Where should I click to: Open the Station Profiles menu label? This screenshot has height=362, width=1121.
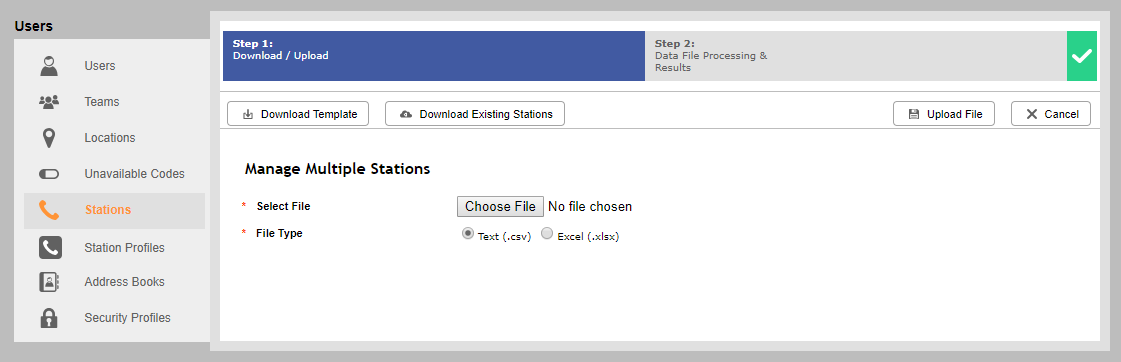pos(124,248)
